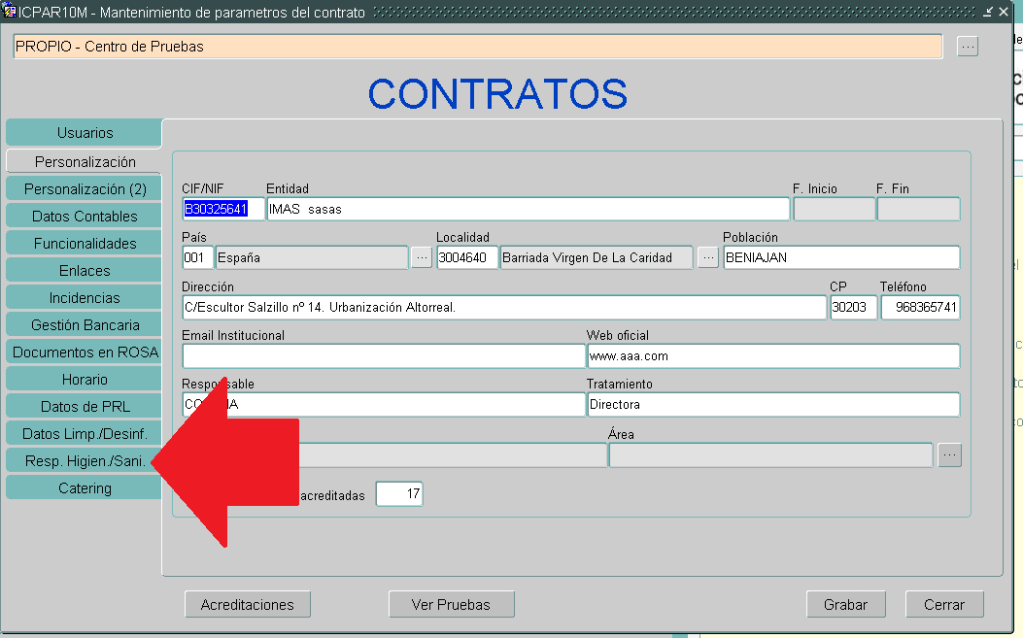Select the Datos Contables tab

[x=84, y=216]
